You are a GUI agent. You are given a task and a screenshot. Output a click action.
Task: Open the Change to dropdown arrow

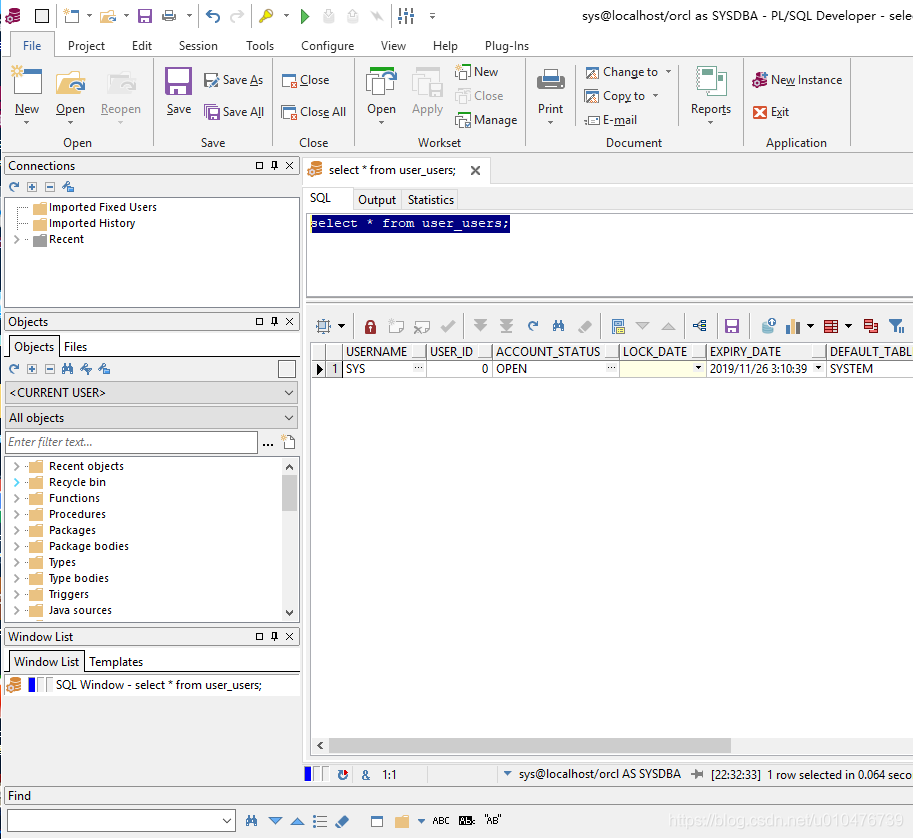tap(668, 72)
